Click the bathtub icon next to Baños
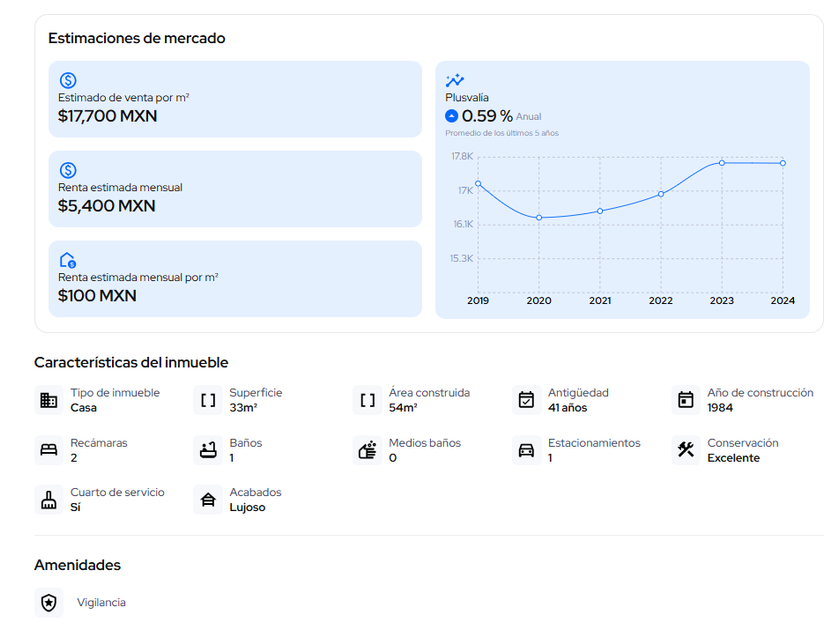This screenshot has width=840, height=630. 208,450
